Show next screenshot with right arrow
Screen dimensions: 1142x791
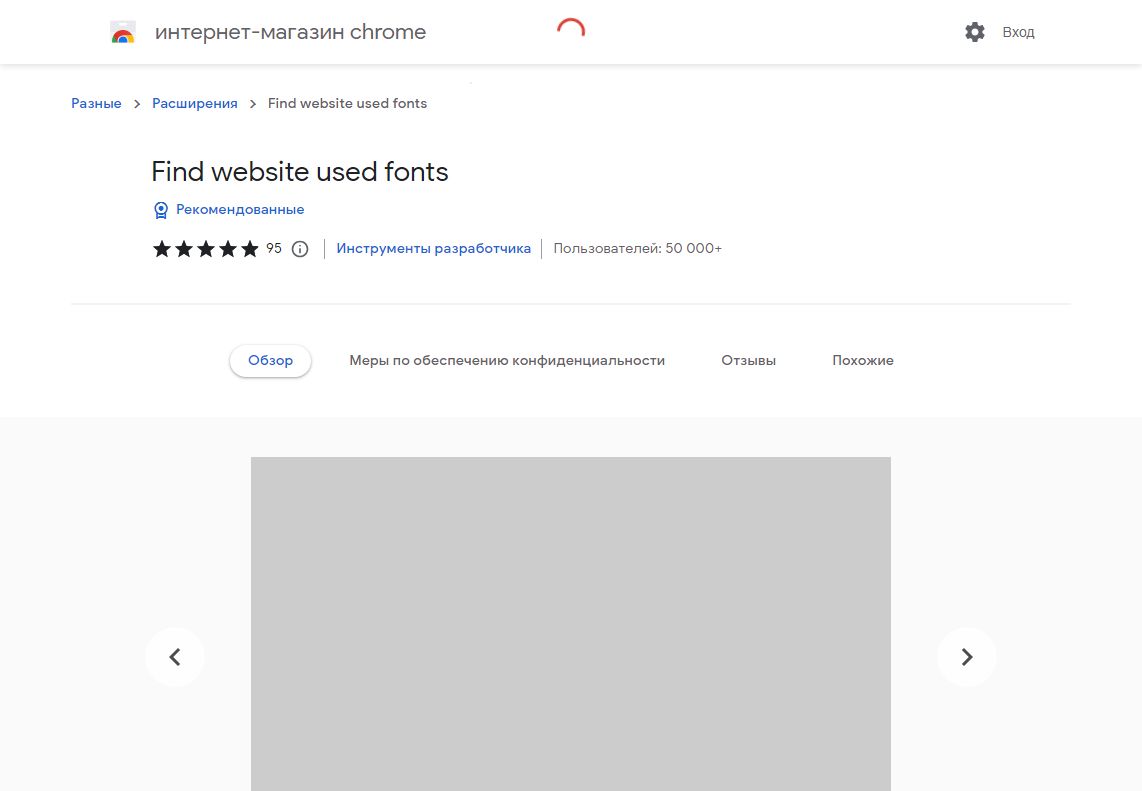[x=966, y=657]
